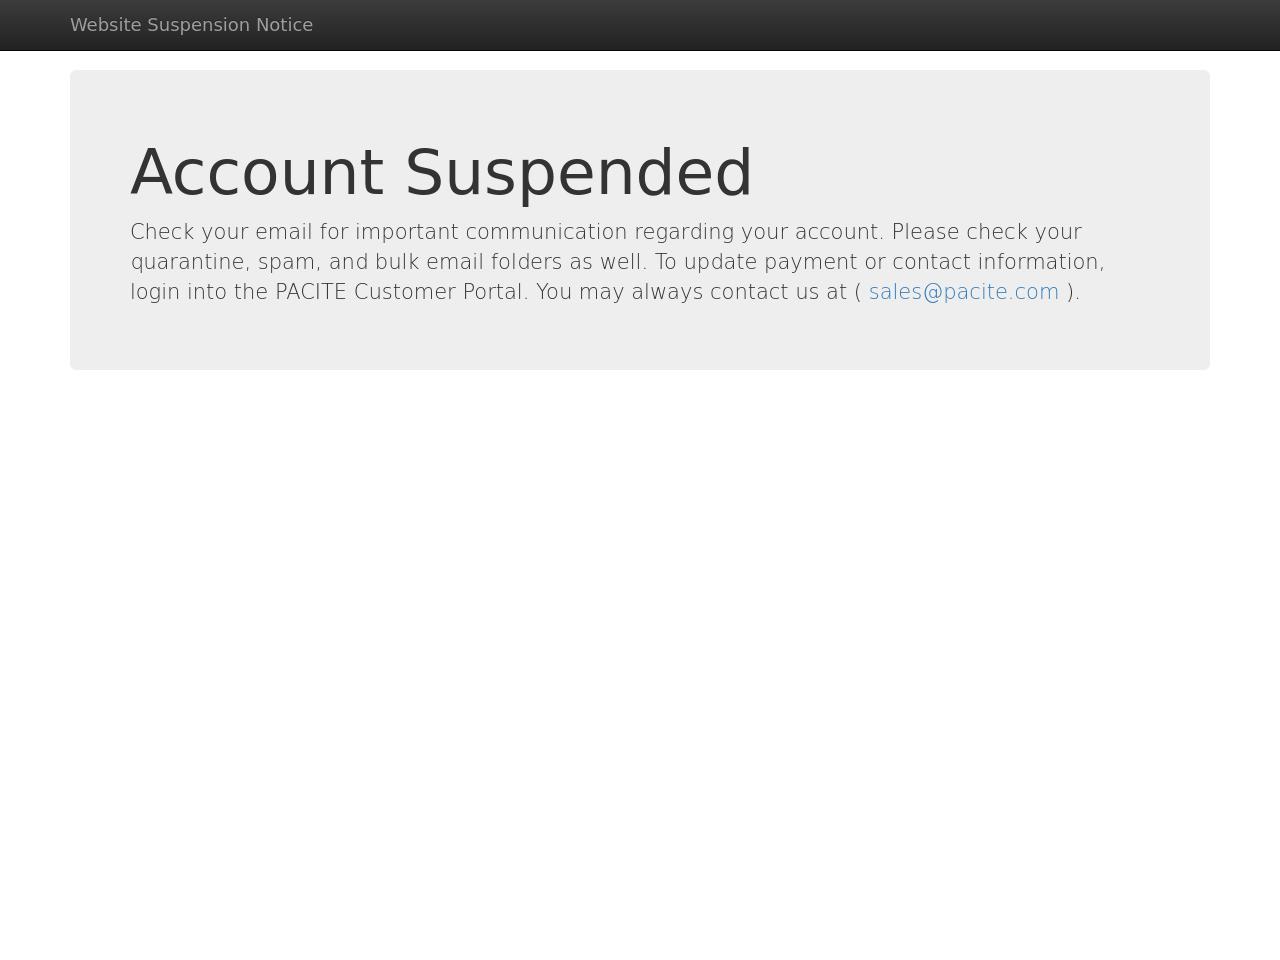Click the dark navbar's empty right side
Screen dimensions: 1280x960
[900, 25]
